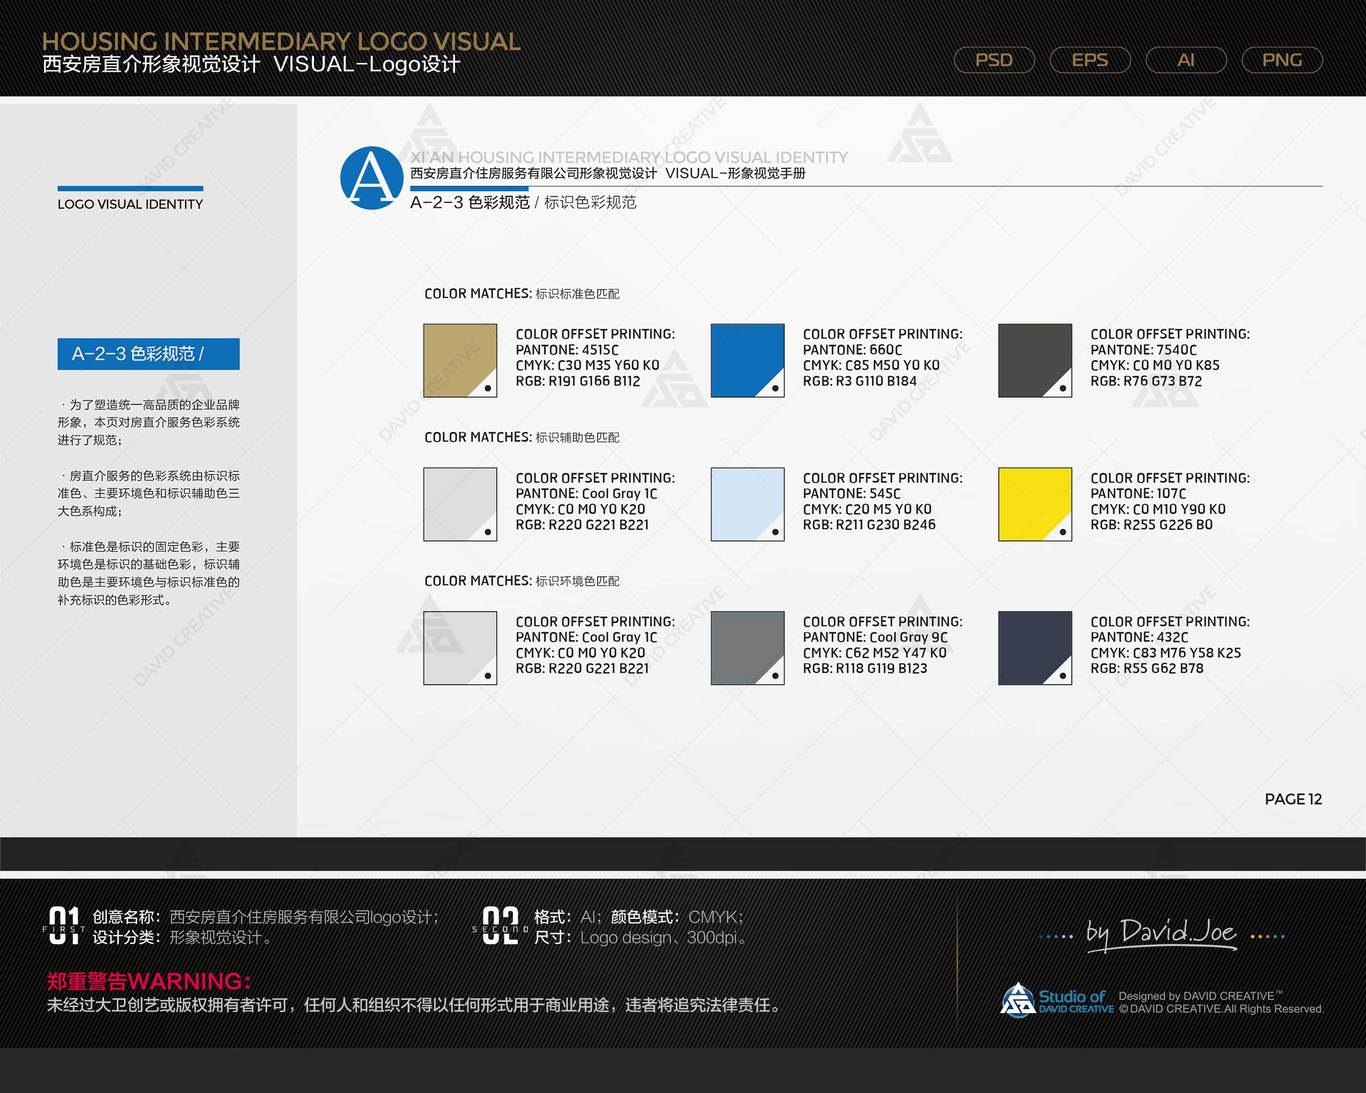Viewport: 1366px width, 1093px height.
Task: Click the Designed by DAVID CREATIVE text
Action: (x=1199, y=996)
